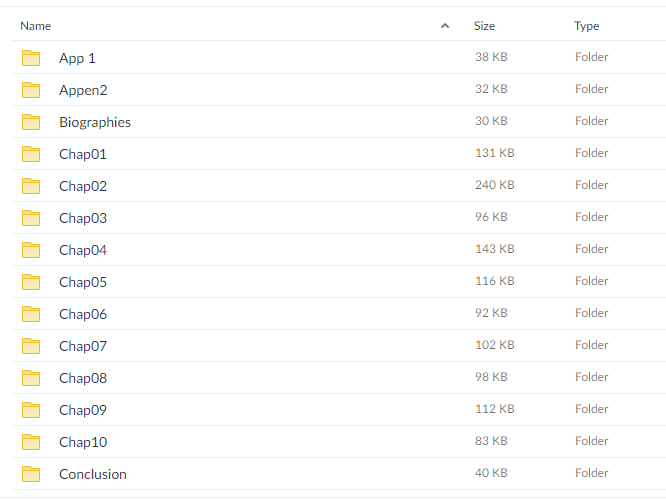The height and width of the screenshot is (499, 666).
Task: Select the Appen2 folder icon
Action: click(31, 90)
